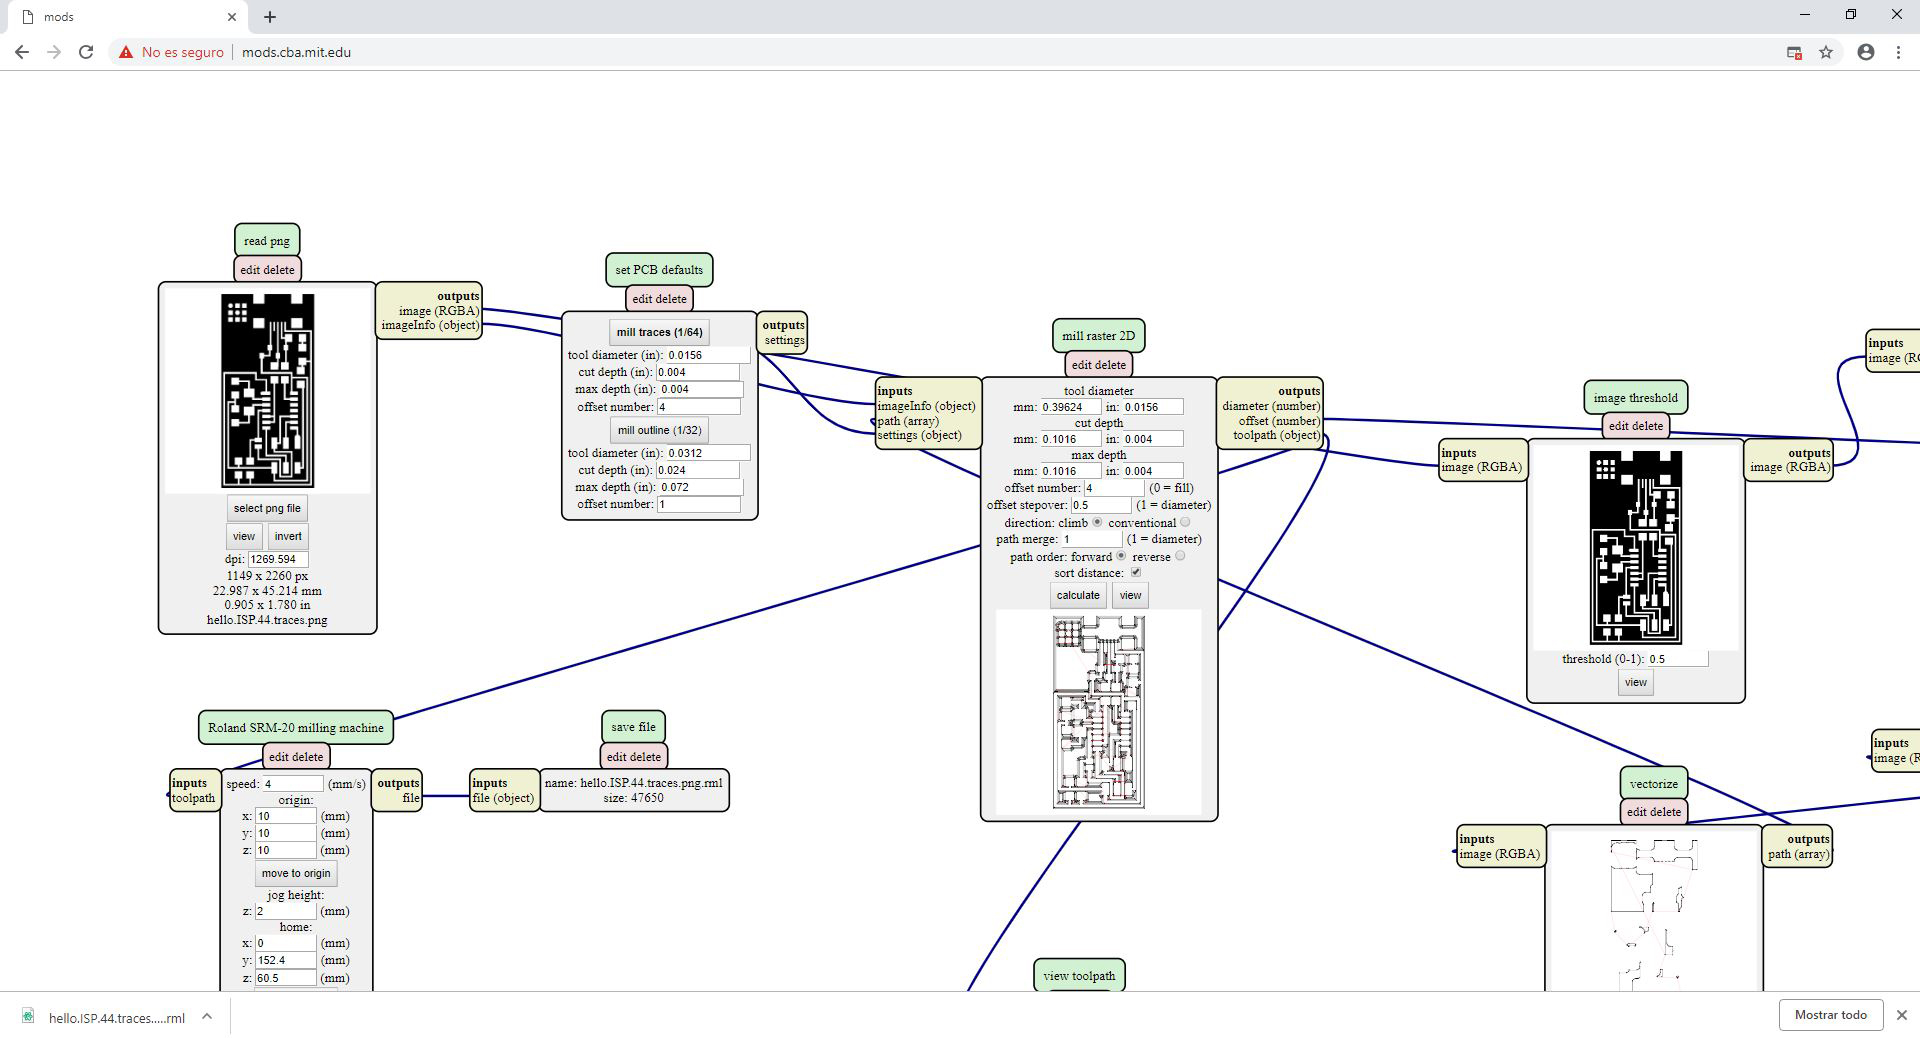Select conventional direction radio button
This screenshot has height=1038, width=1920.
pyautogui.click(x=1185, y=522)
